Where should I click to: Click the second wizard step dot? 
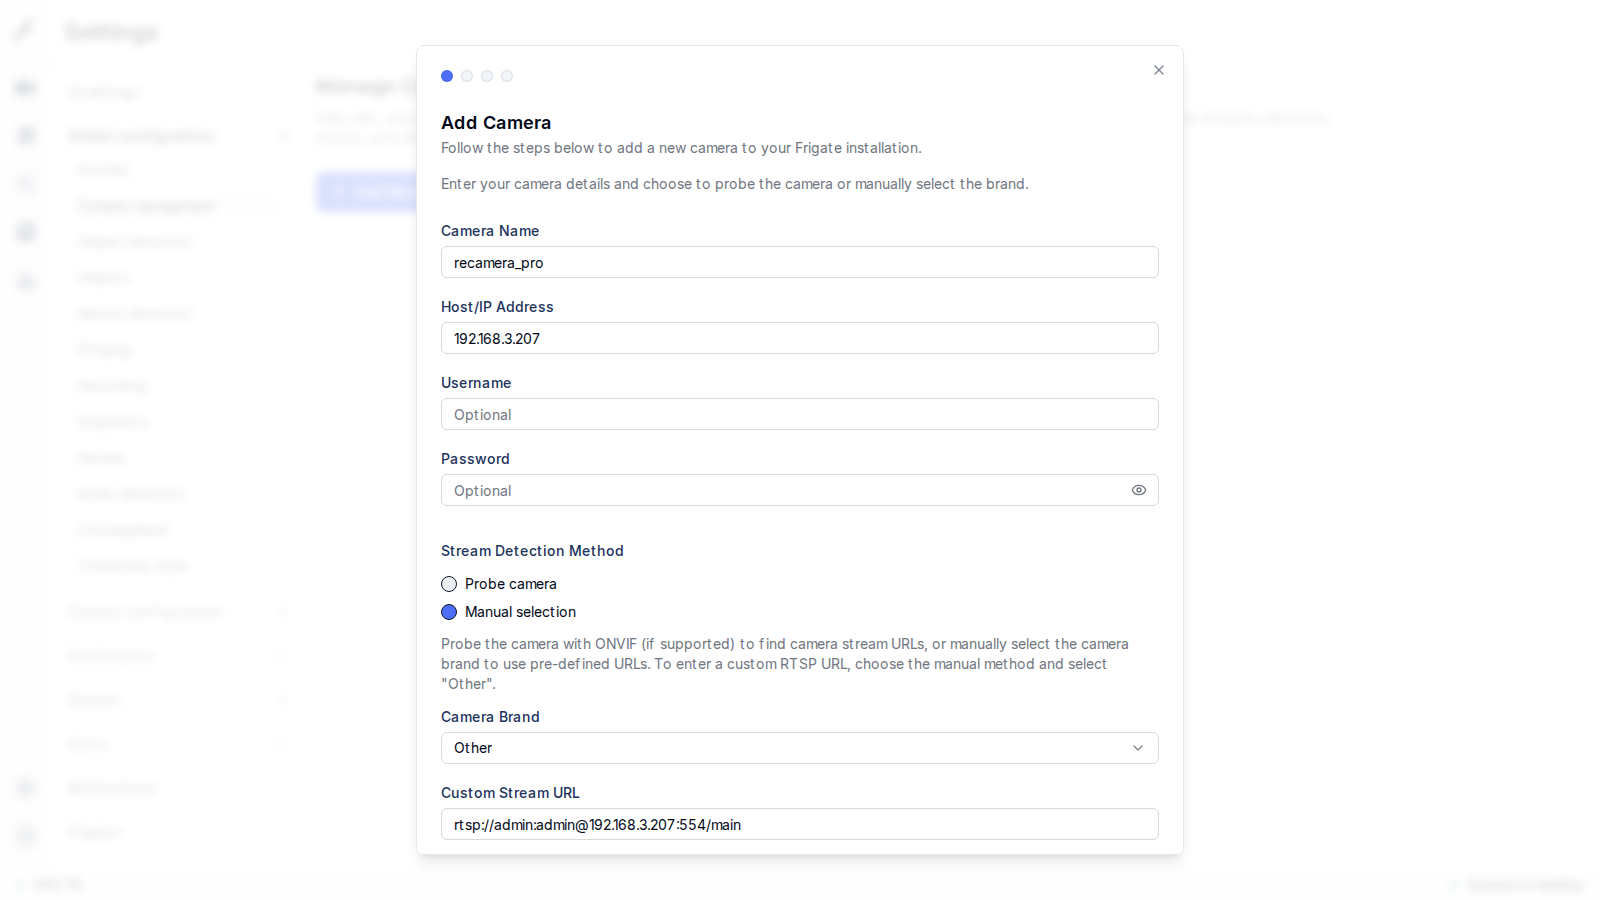coord(467,76)
